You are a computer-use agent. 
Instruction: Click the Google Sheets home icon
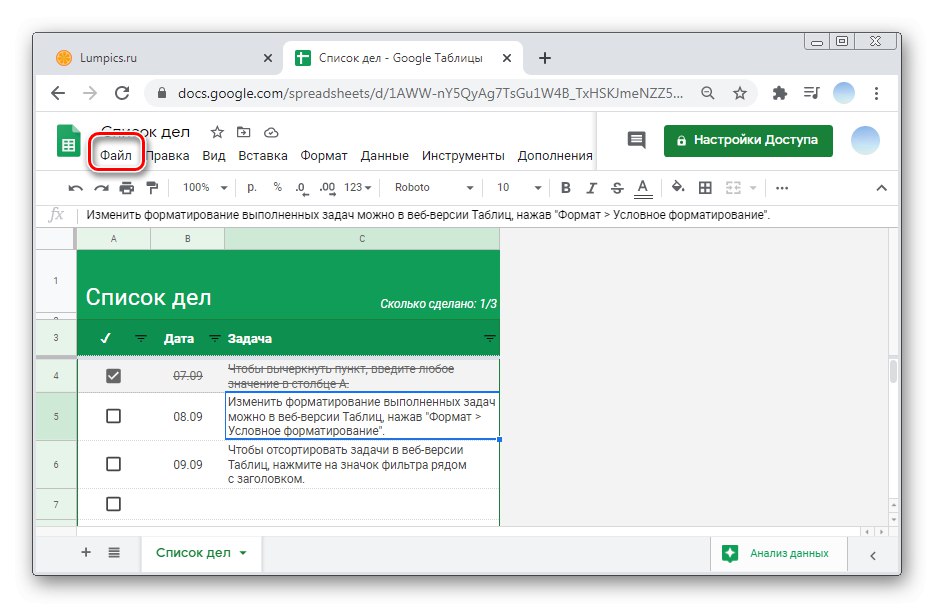[x=69, y=141]
